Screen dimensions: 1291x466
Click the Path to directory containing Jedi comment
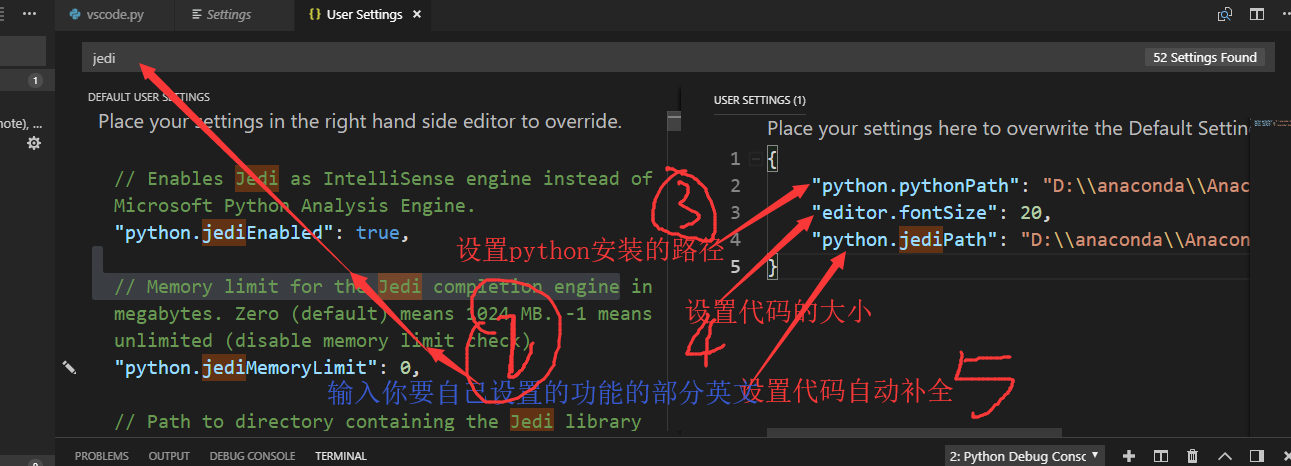pos(378,422)
